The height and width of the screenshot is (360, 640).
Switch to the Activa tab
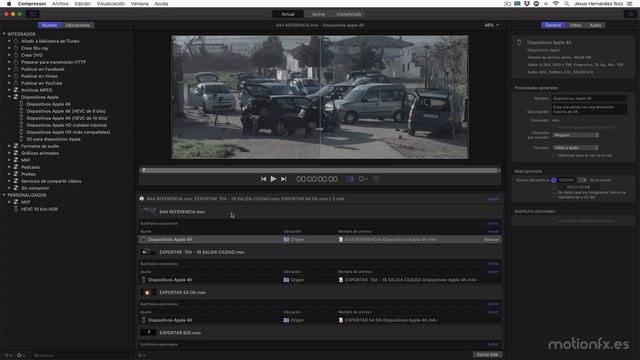point(318,14)
